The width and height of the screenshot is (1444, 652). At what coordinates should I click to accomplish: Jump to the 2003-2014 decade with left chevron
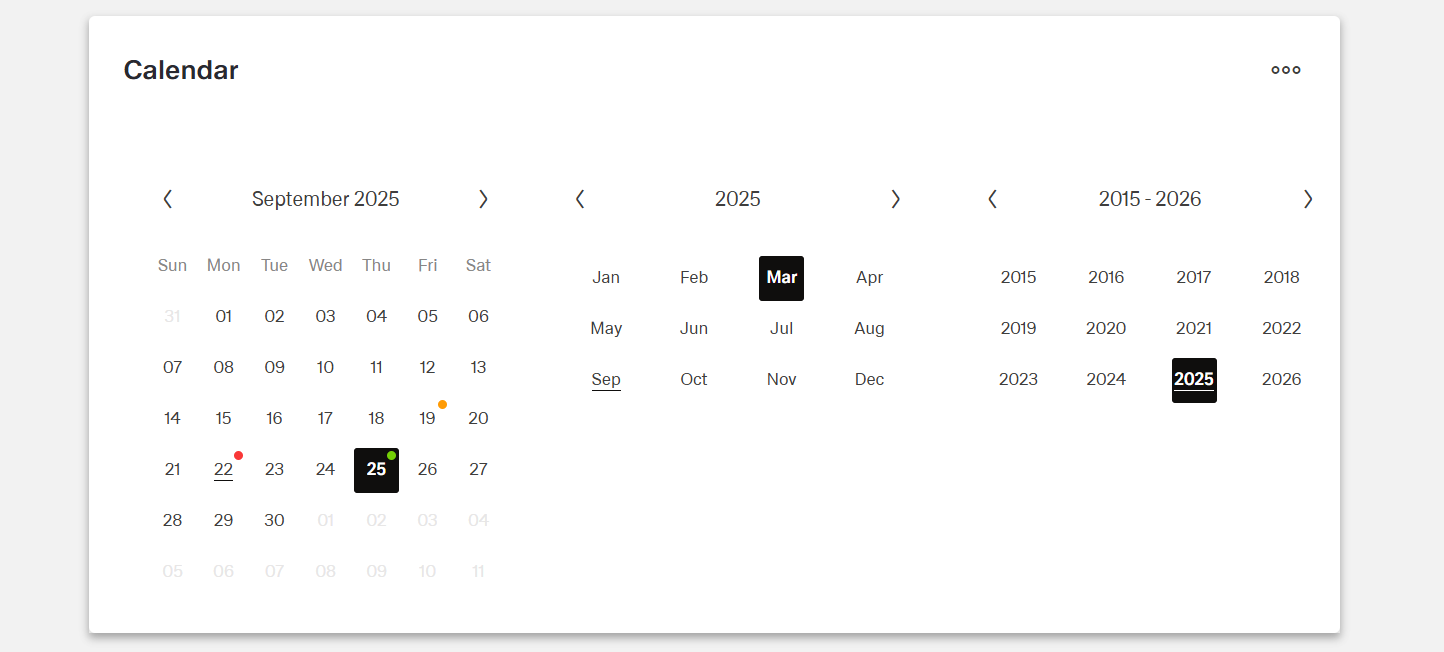point(992,199)
